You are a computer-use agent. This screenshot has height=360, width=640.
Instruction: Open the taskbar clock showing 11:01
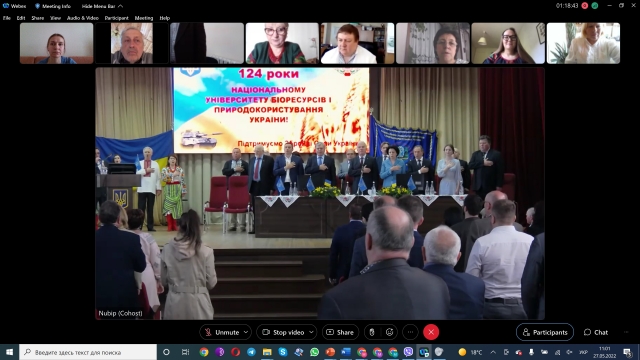604,352
